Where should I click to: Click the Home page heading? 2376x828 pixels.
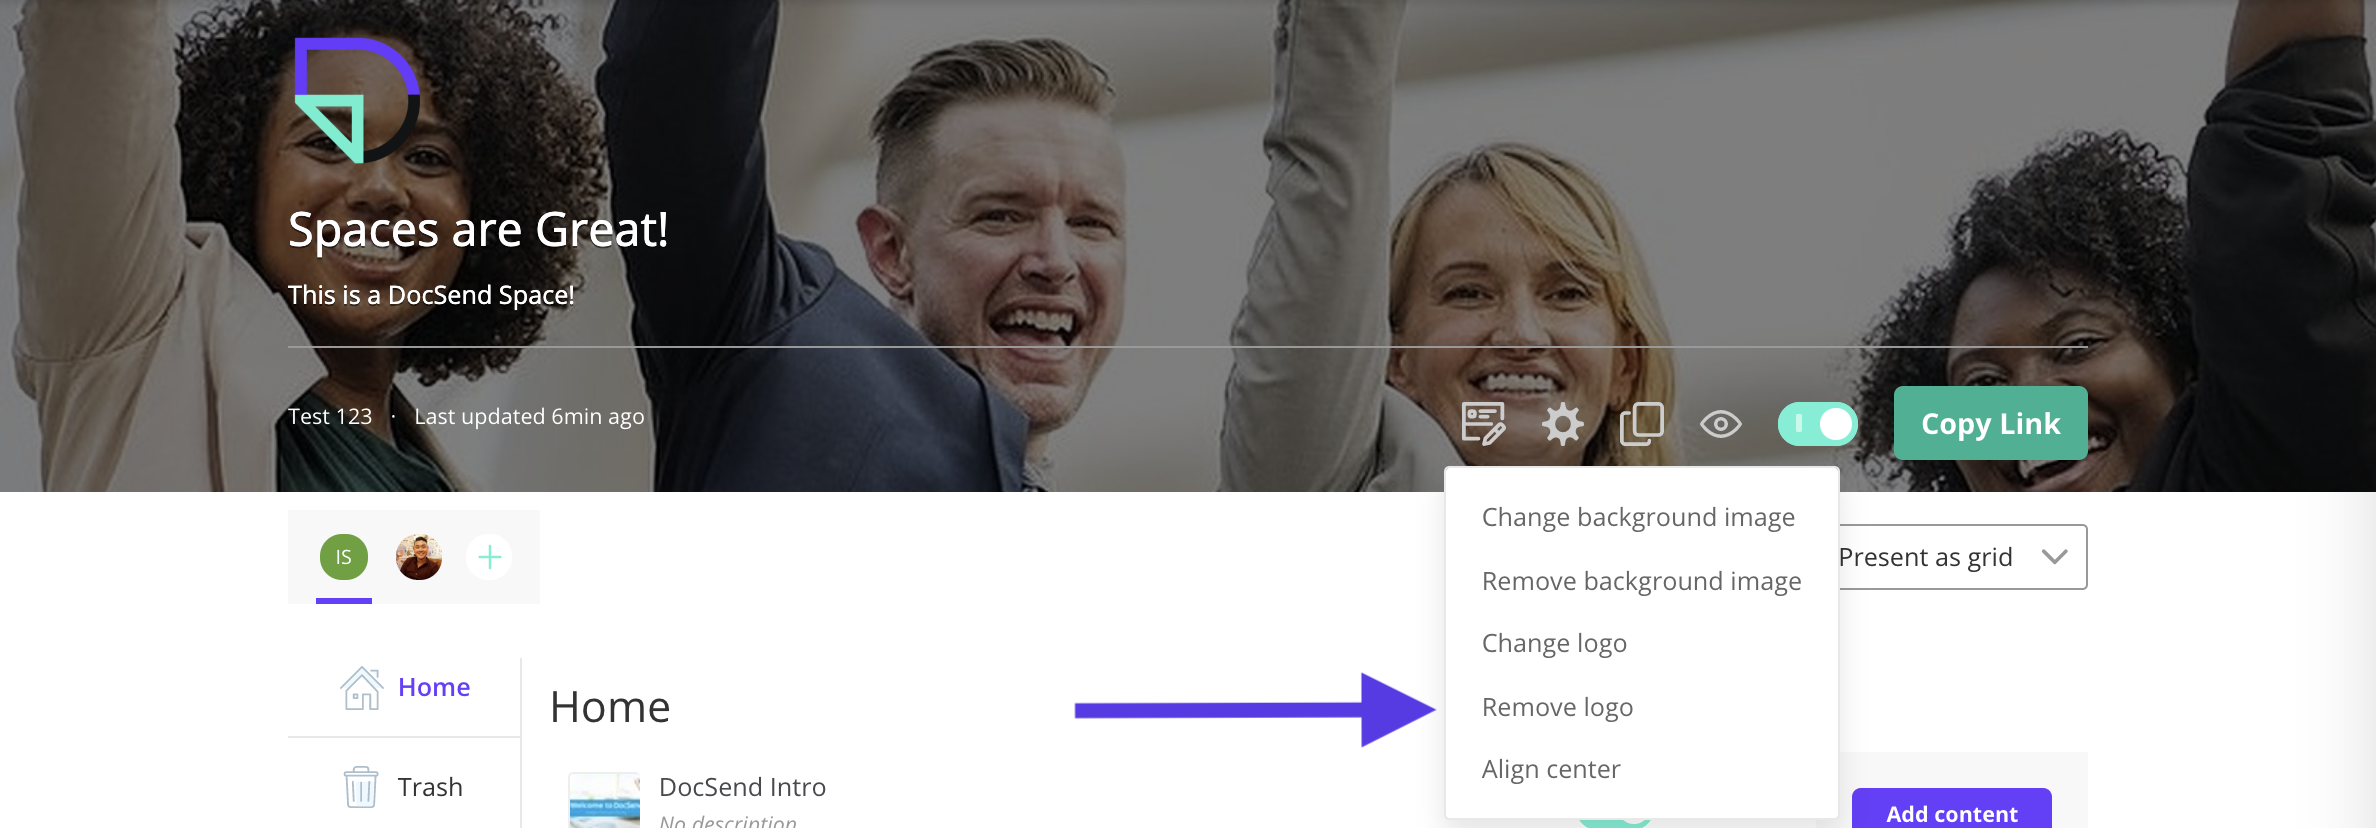click(610, 707)
